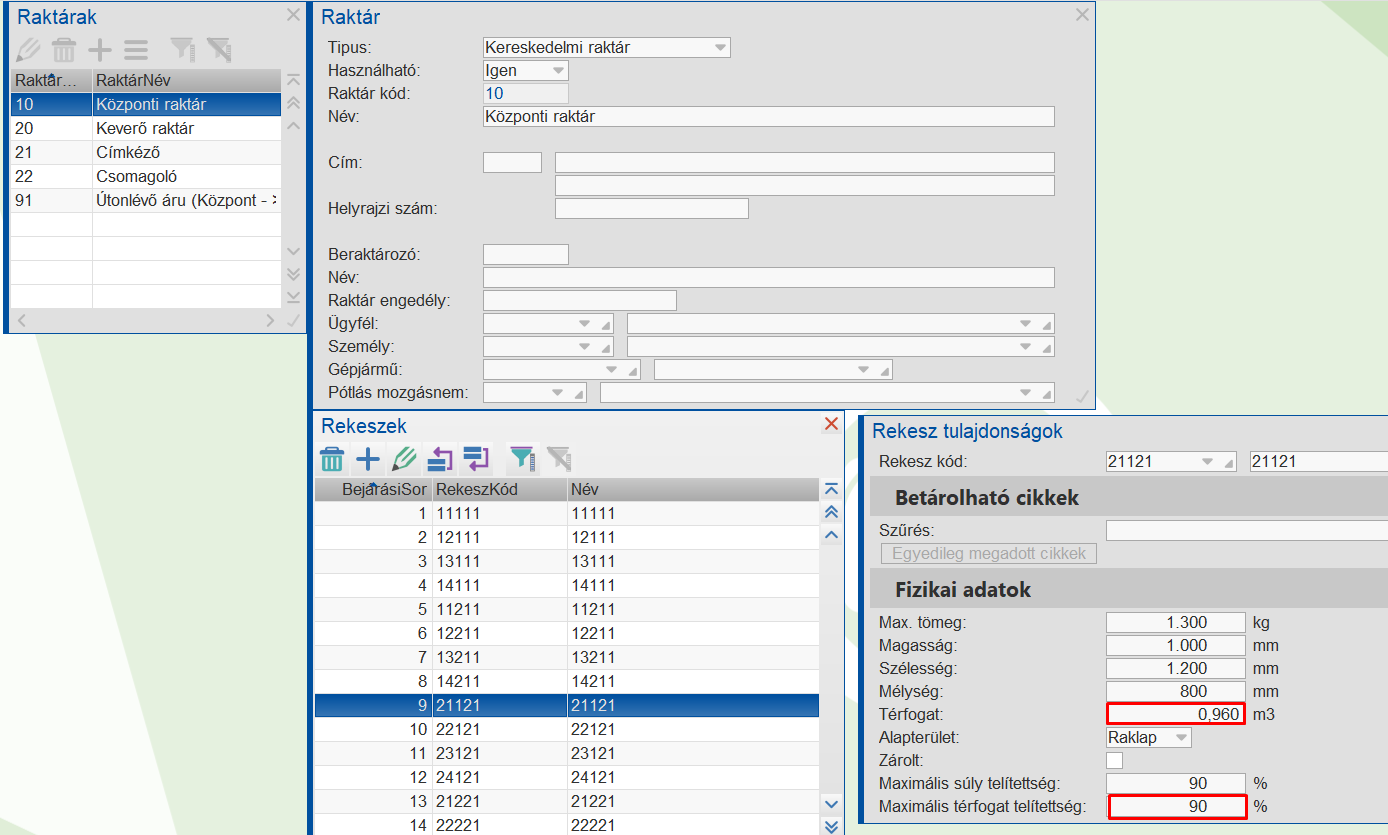The height and width of the screenshot is (835, 1388).
Task: Open the Típus dropdown
Action: pyautogui.click(x=719, y=47)
